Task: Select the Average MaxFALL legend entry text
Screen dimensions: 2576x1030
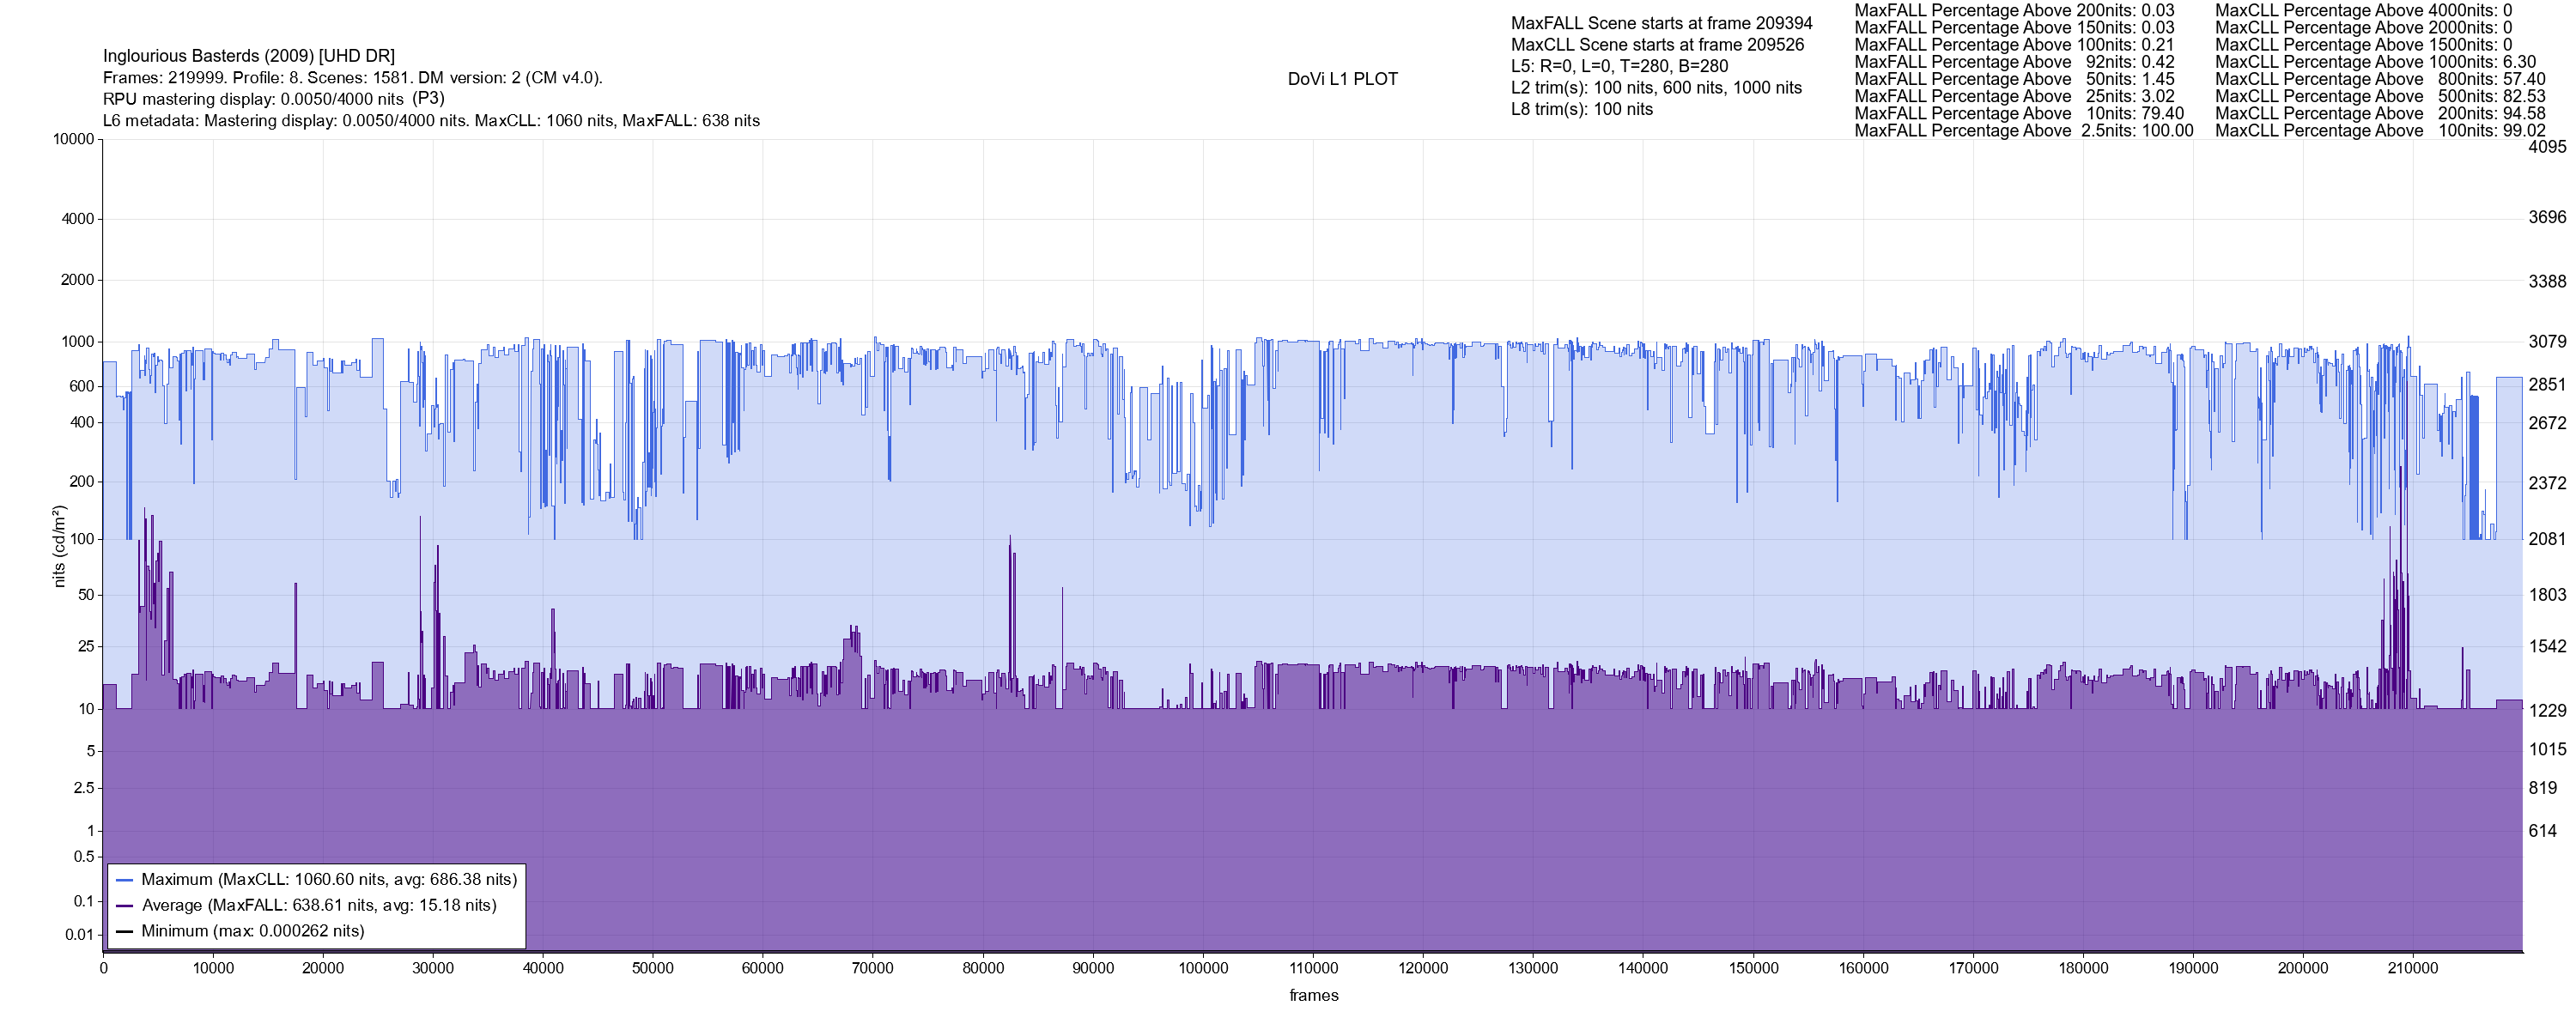Action: click(319, 906)
